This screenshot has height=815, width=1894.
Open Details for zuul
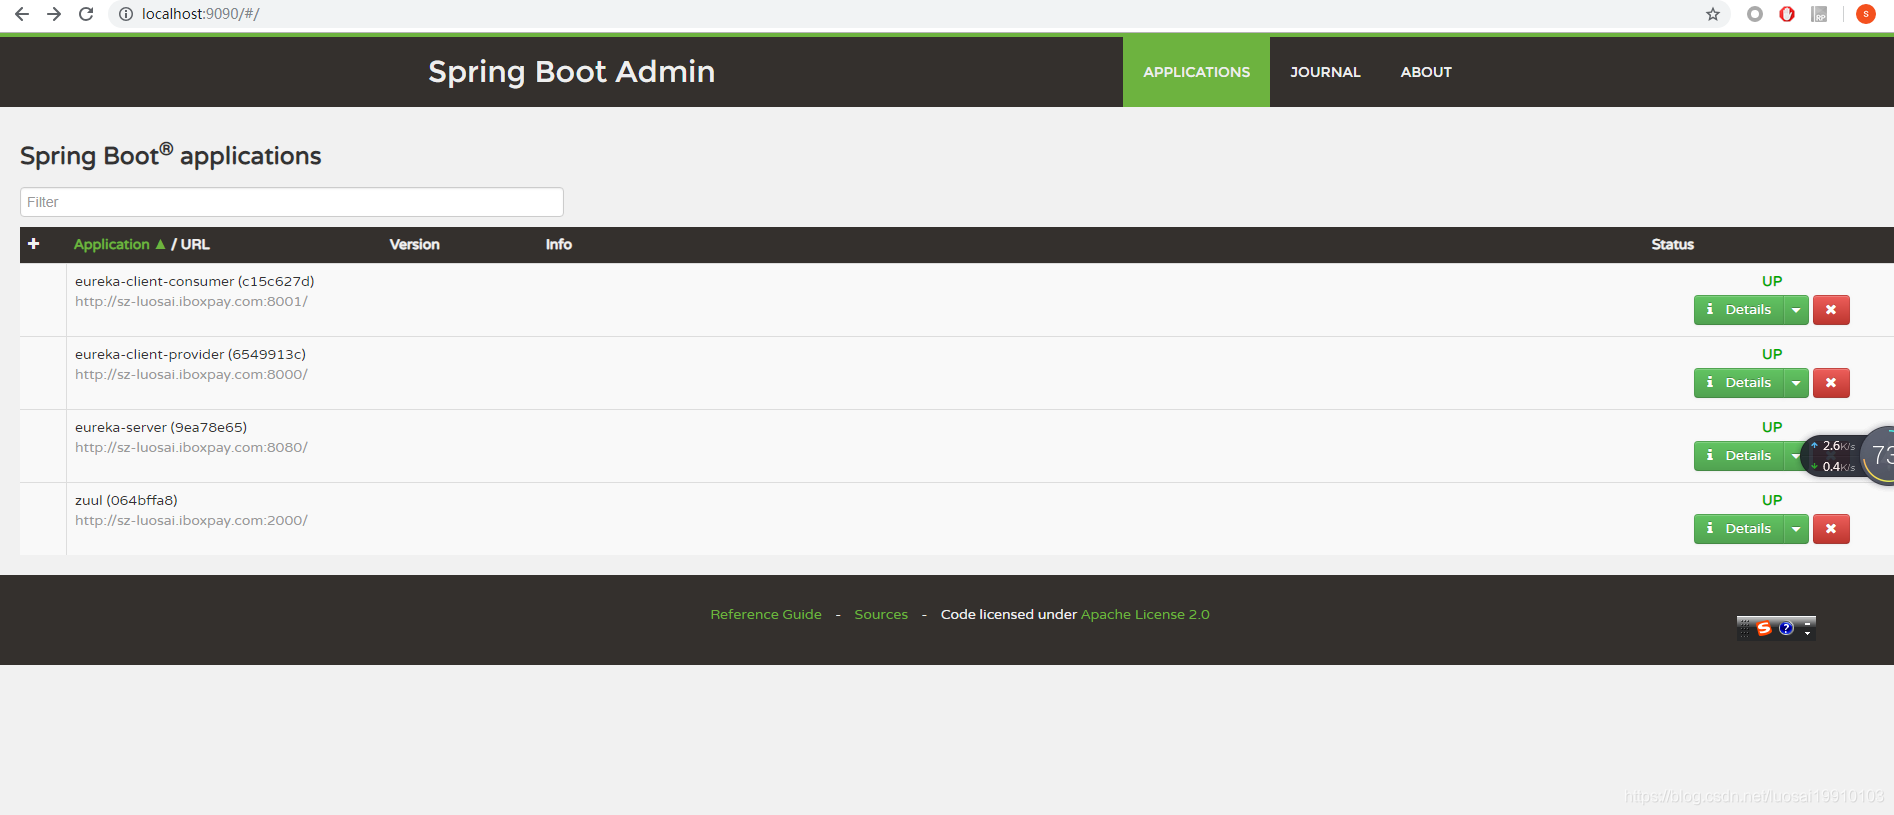pyautogui.click(x=1739, y=529)
